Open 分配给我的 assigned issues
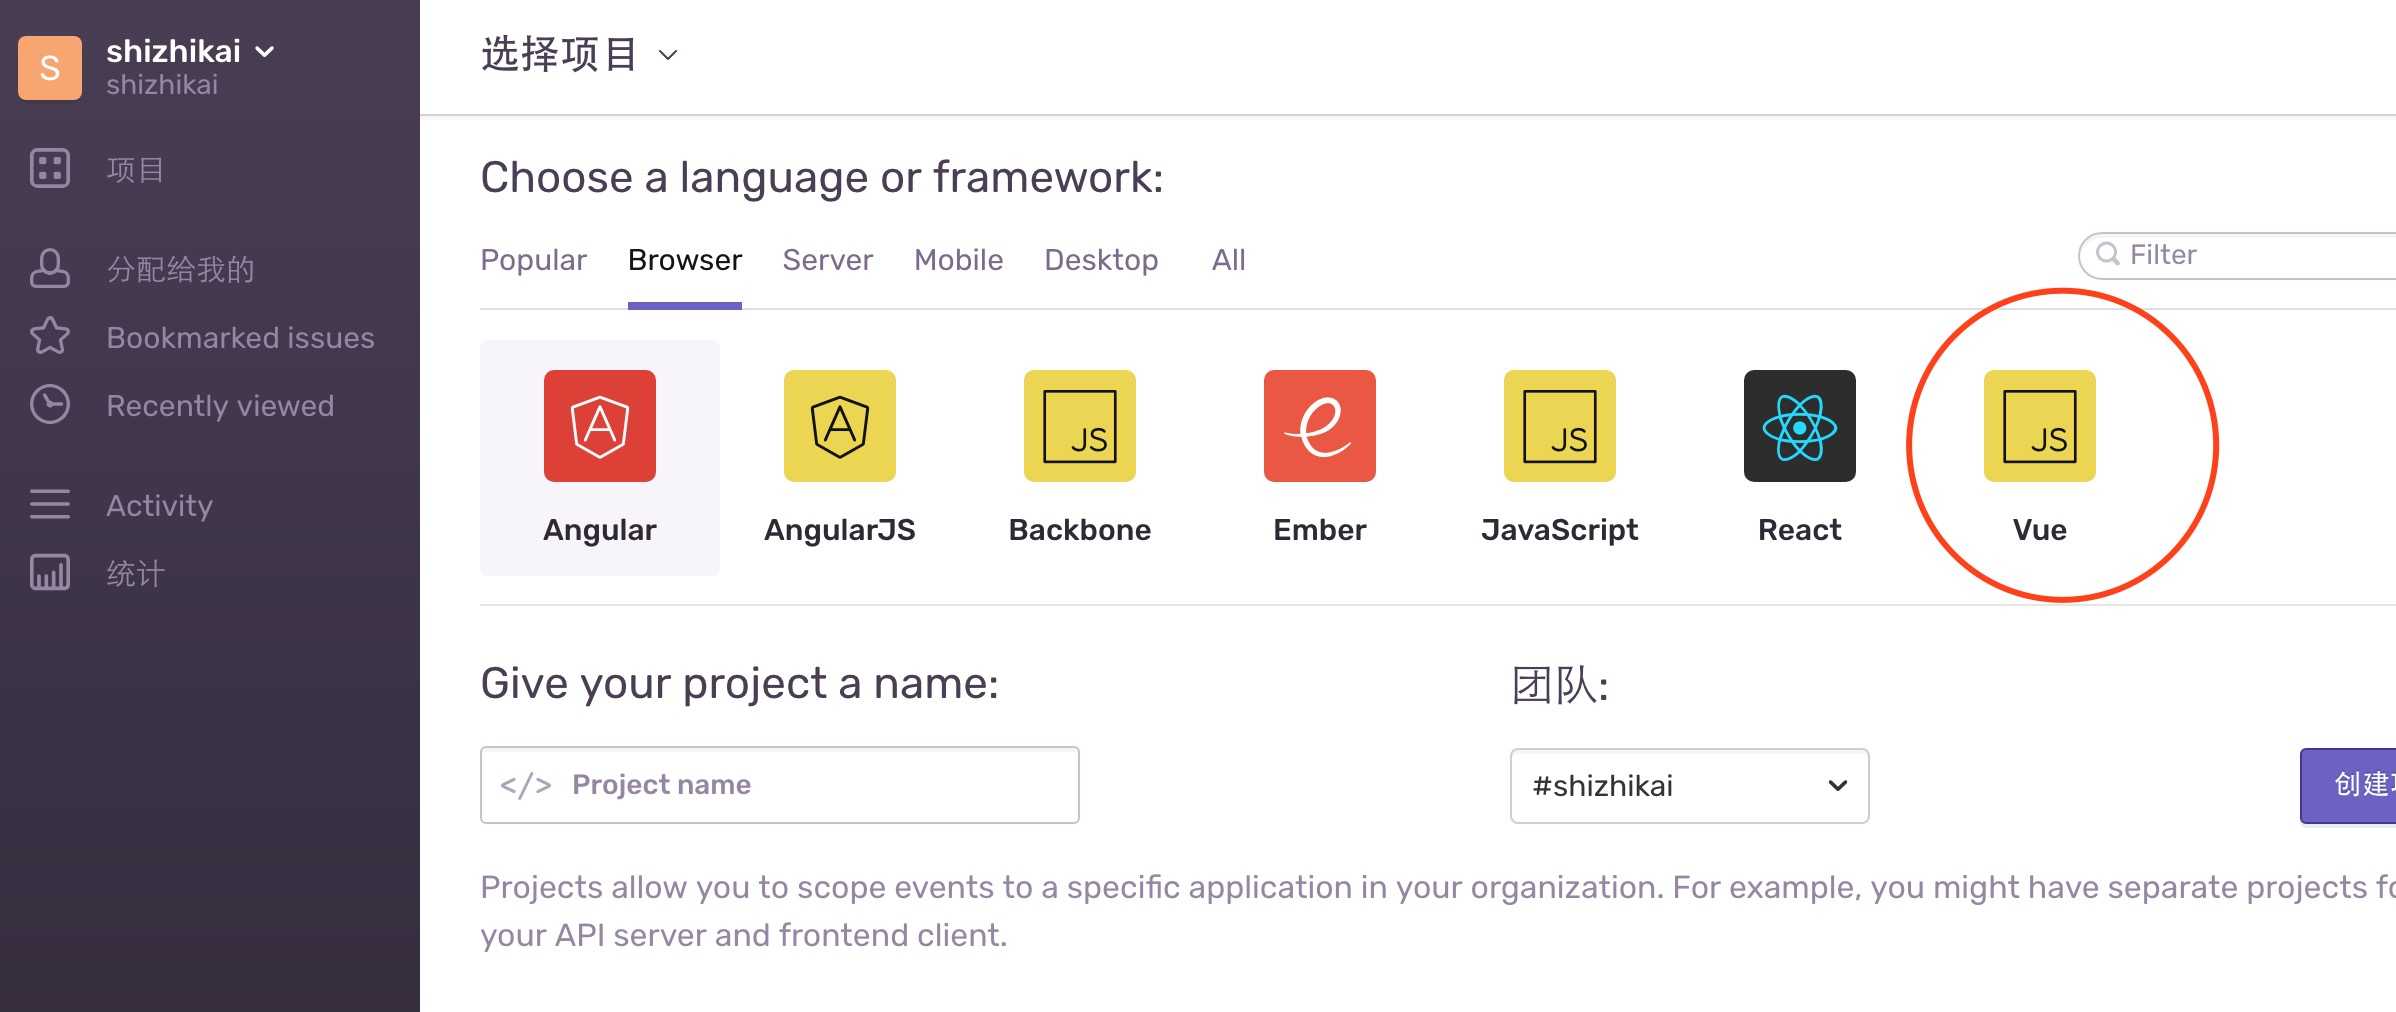 click(x=50, y=269)
